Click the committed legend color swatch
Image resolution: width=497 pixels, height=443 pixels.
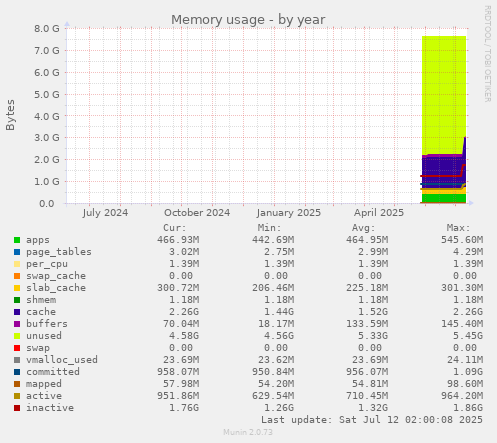coord(17,372)
